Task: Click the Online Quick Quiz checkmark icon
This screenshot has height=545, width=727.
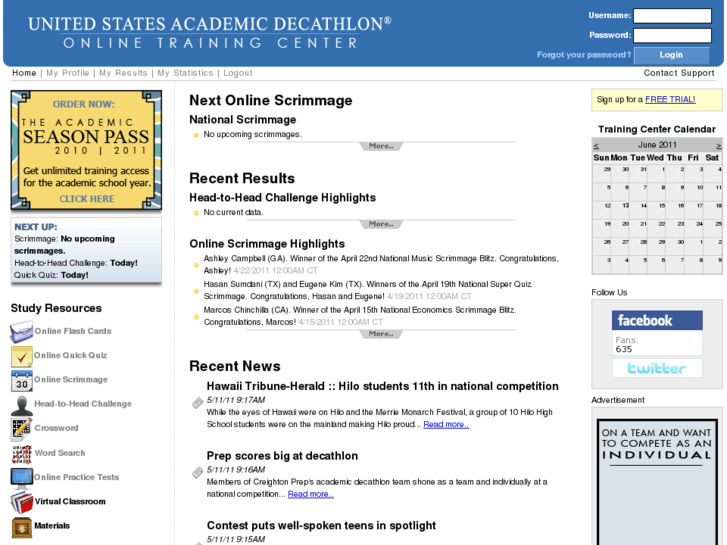Action: click(x=21, y=356)
